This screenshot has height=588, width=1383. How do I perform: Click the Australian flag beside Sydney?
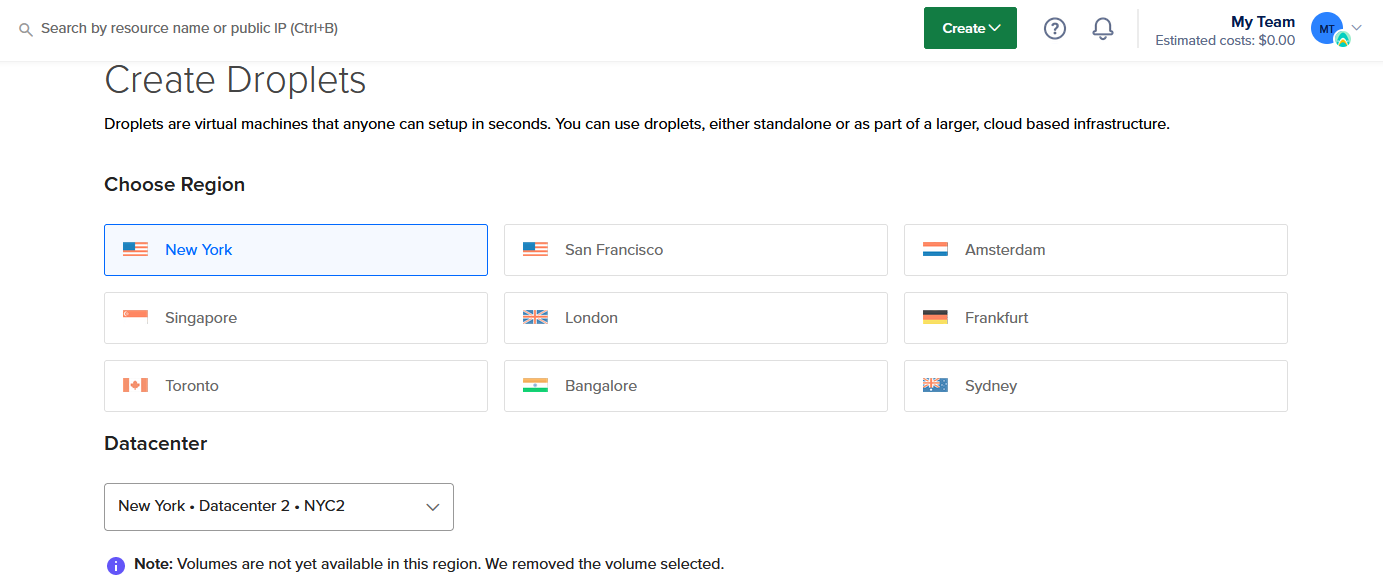[935, 385]
